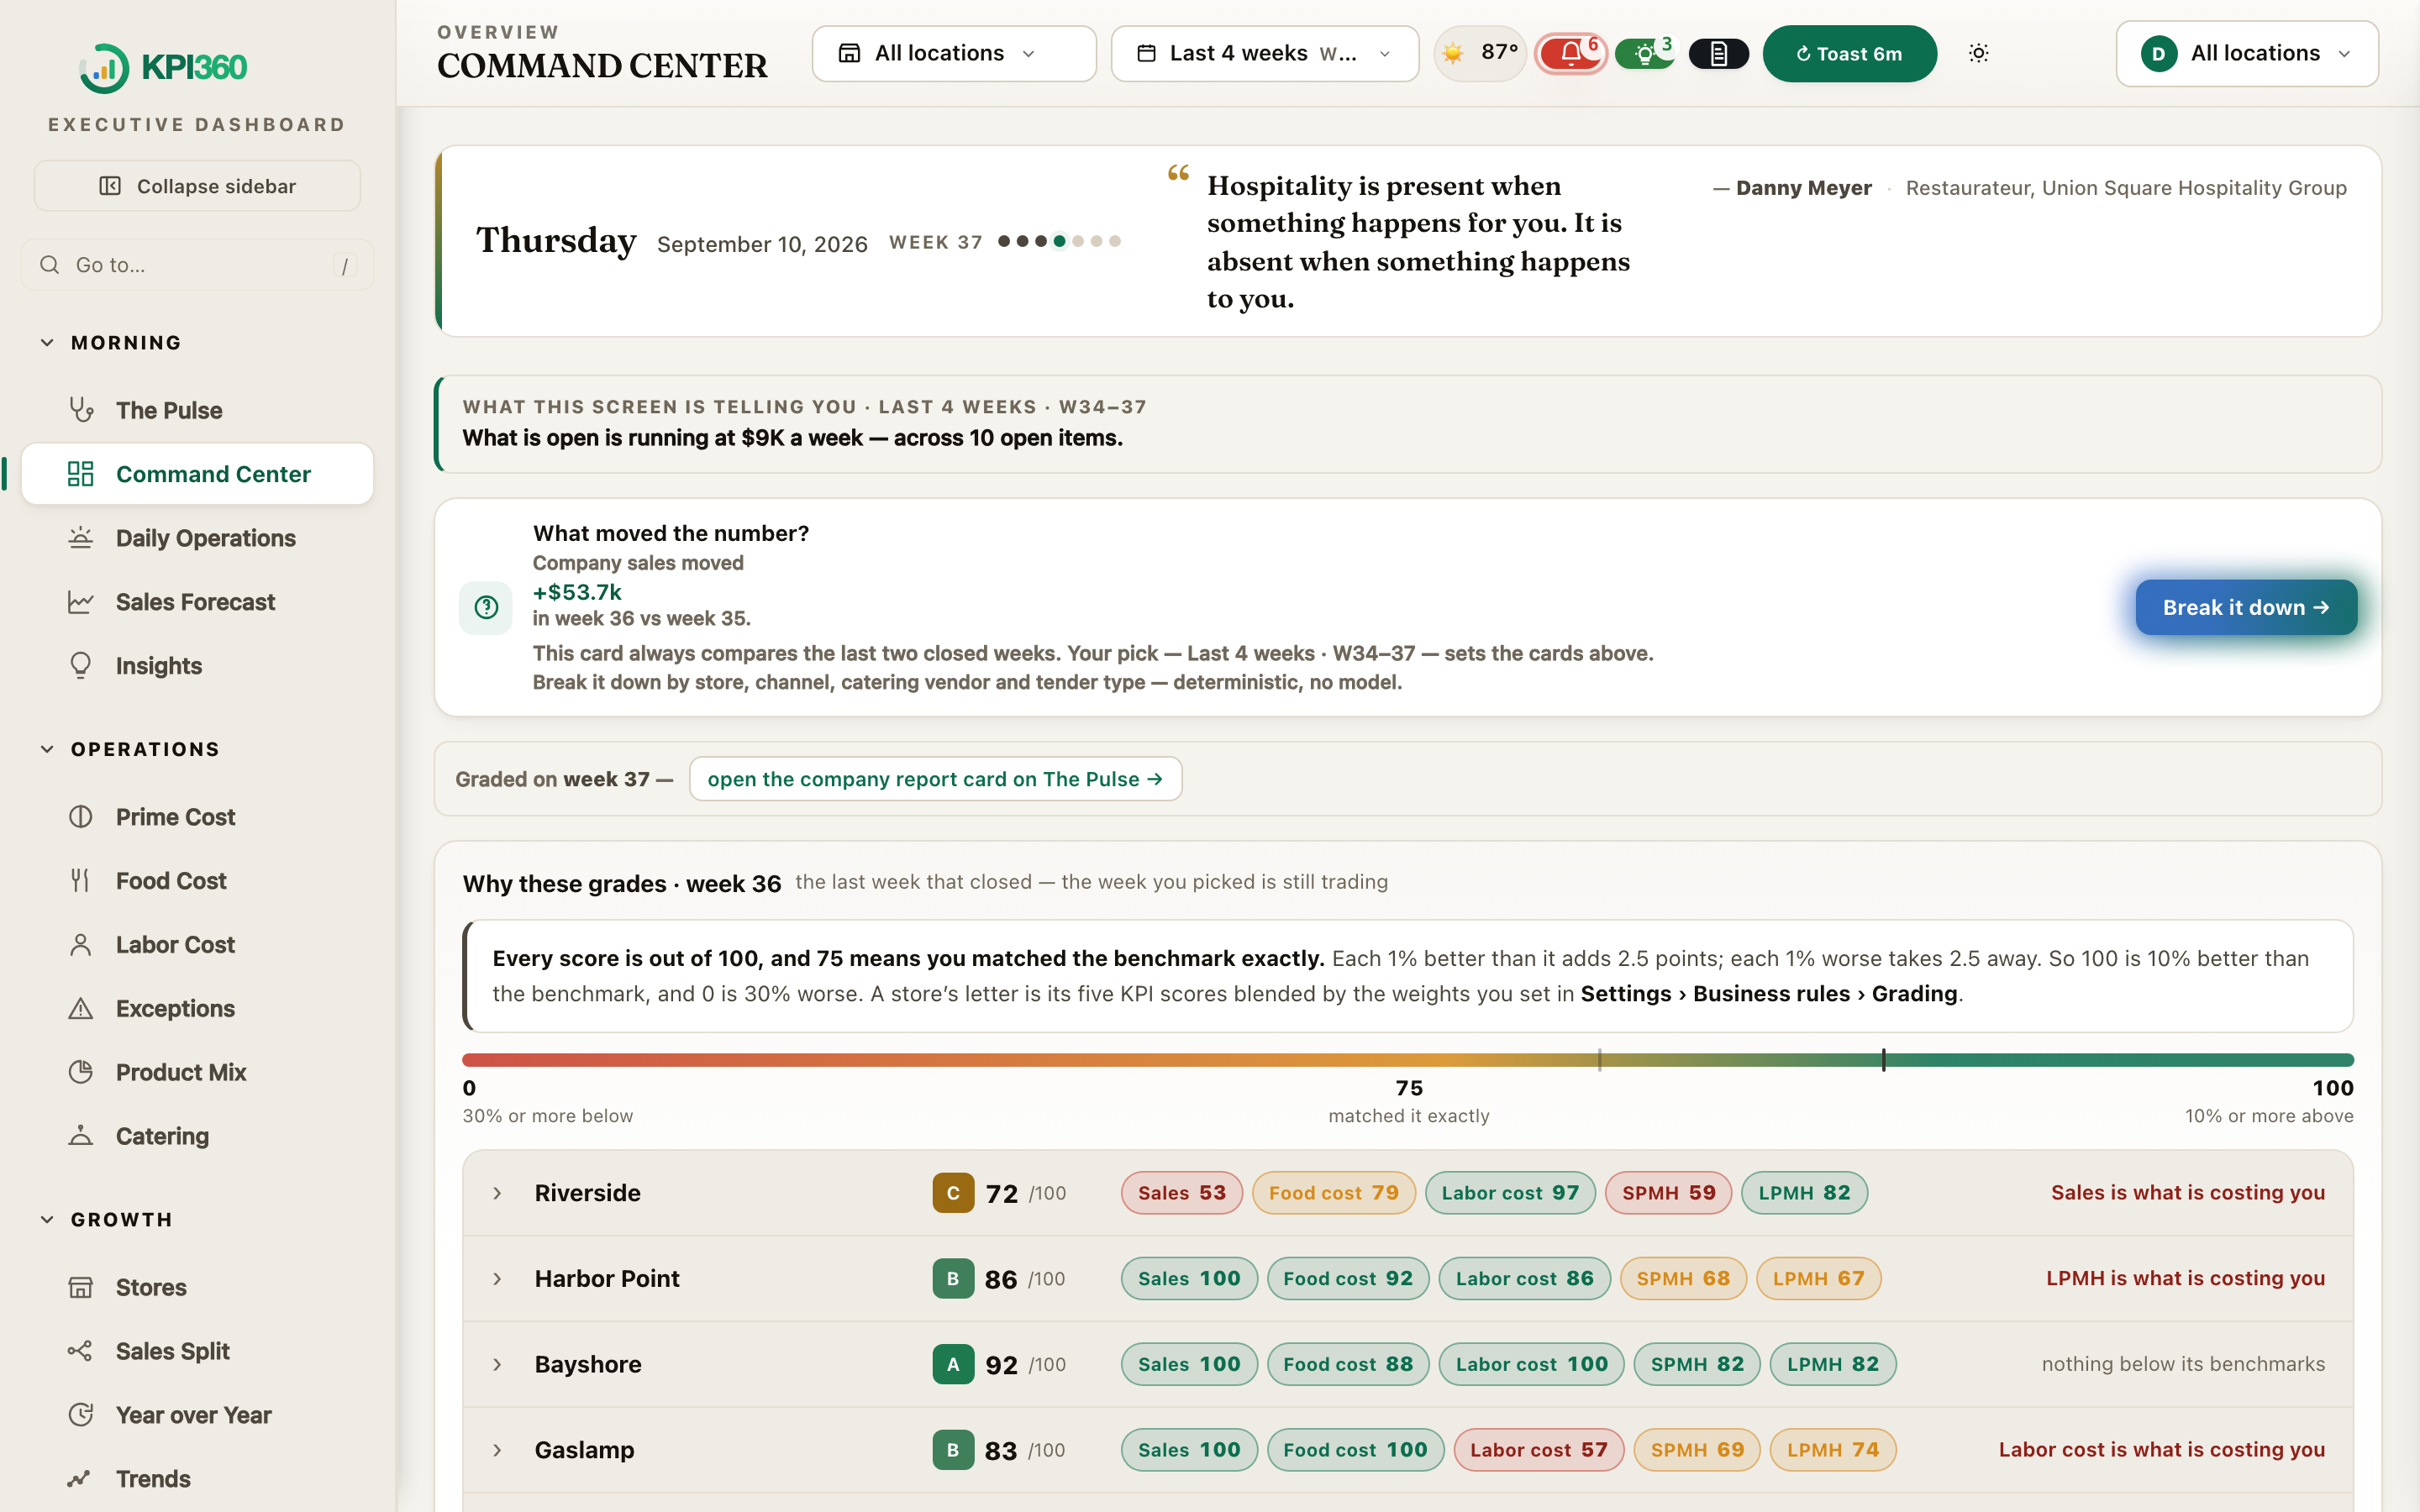This screenshot has height=1512, width=2420.
Task: Click the Sales Split share icon
Action: [x=81, y=1351]
